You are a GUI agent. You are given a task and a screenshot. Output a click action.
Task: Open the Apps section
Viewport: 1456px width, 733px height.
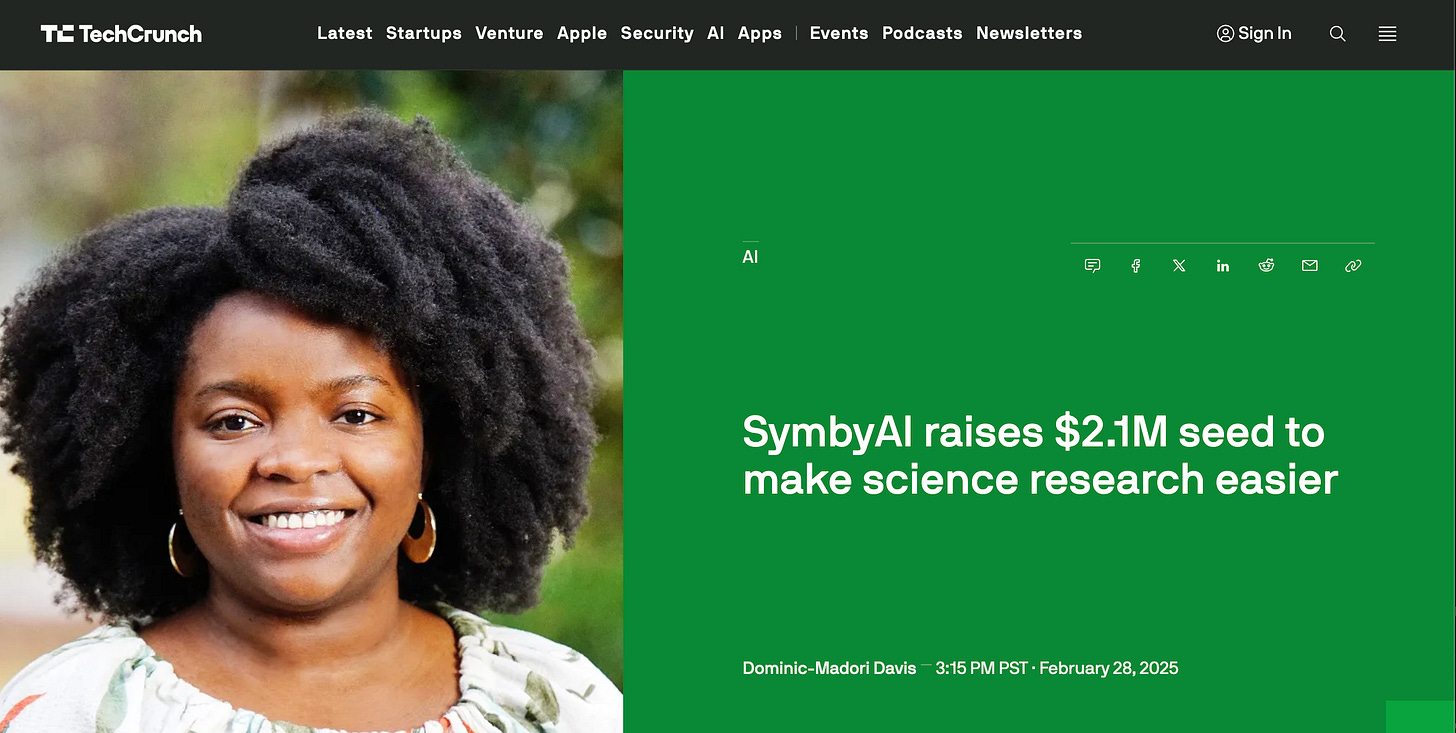pos(760,33)
